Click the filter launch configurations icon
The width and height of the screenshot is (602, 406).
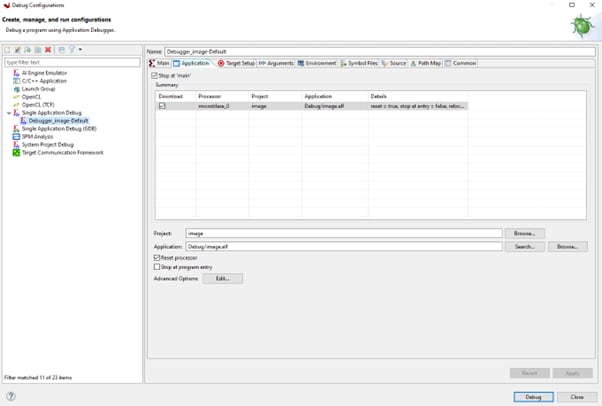tap(72, 49)
